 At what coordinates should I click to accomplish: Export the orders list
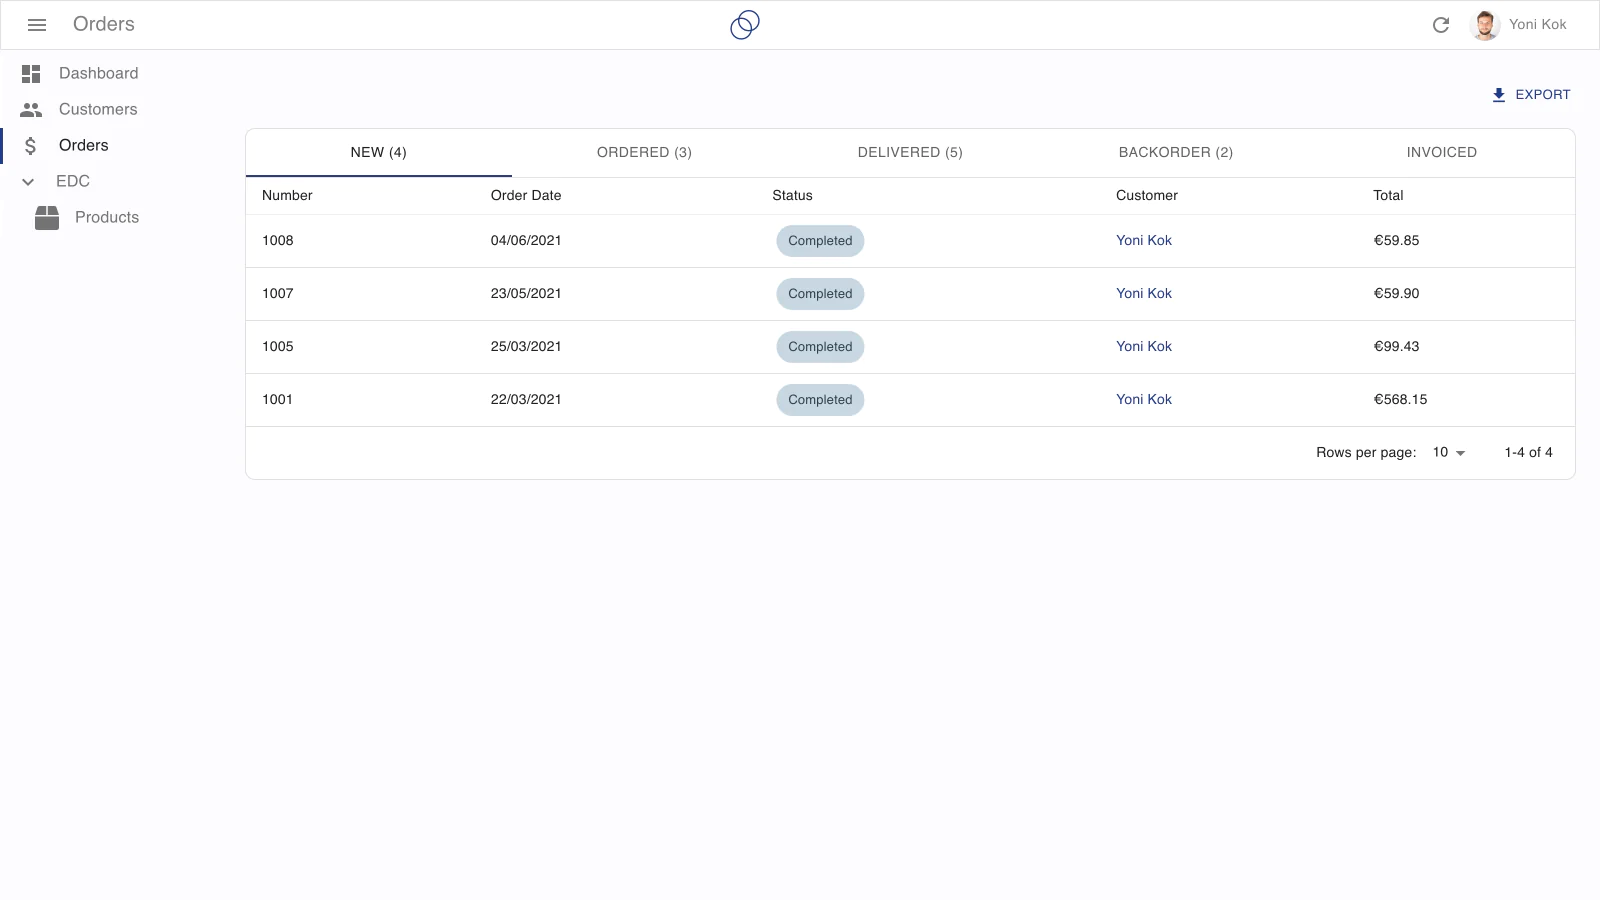(1530, 95)
